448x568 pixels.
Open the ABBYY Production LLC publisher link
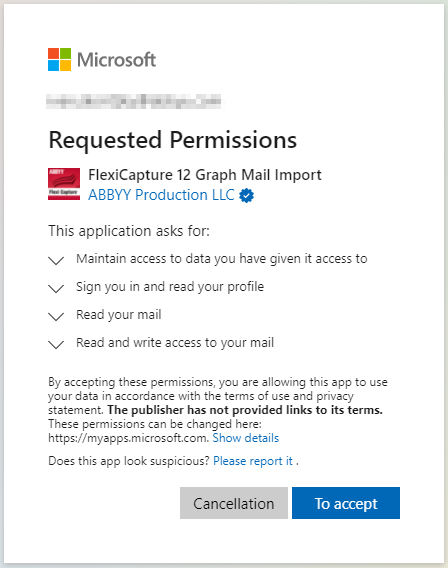coord(162,195)
